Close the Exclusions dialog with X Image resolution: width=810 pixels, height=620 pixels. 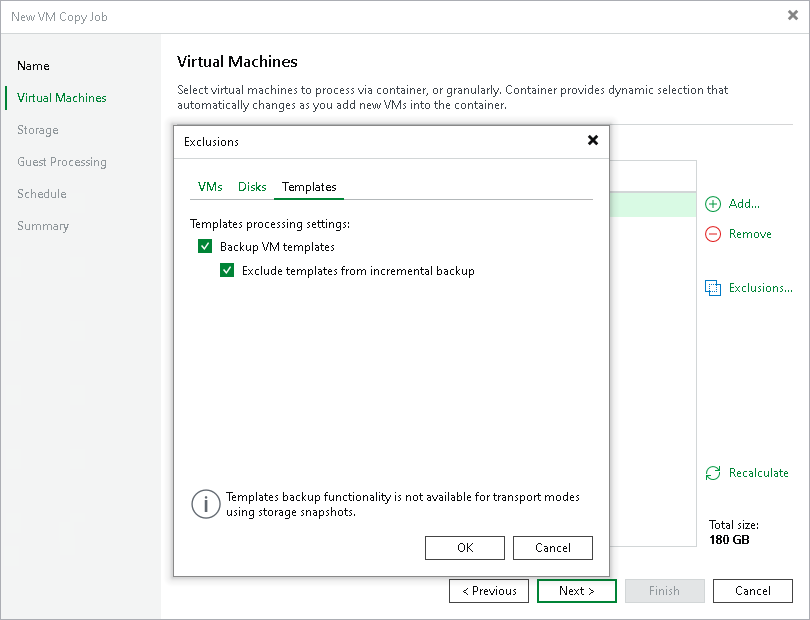coord(593,140)
